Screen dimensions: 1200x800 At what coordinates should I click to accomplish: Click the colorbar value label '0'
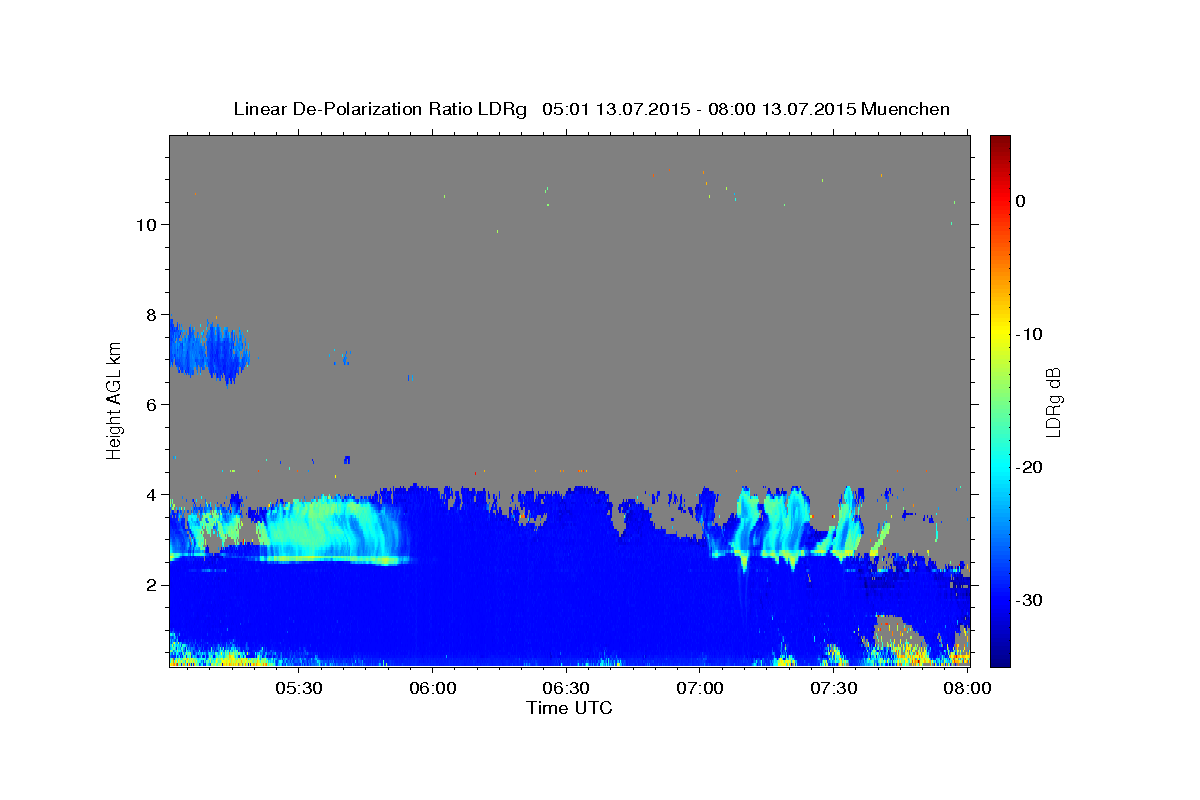(1020, 201)
